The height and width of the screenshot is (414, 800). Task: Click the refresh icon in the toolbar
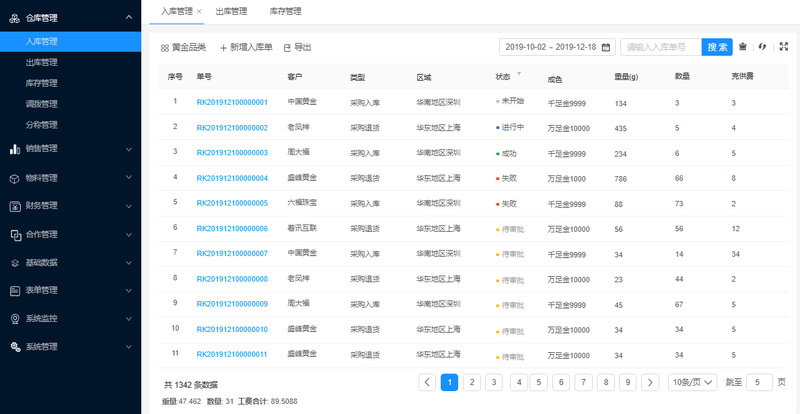pyautogui.click(x=763, y=46)
